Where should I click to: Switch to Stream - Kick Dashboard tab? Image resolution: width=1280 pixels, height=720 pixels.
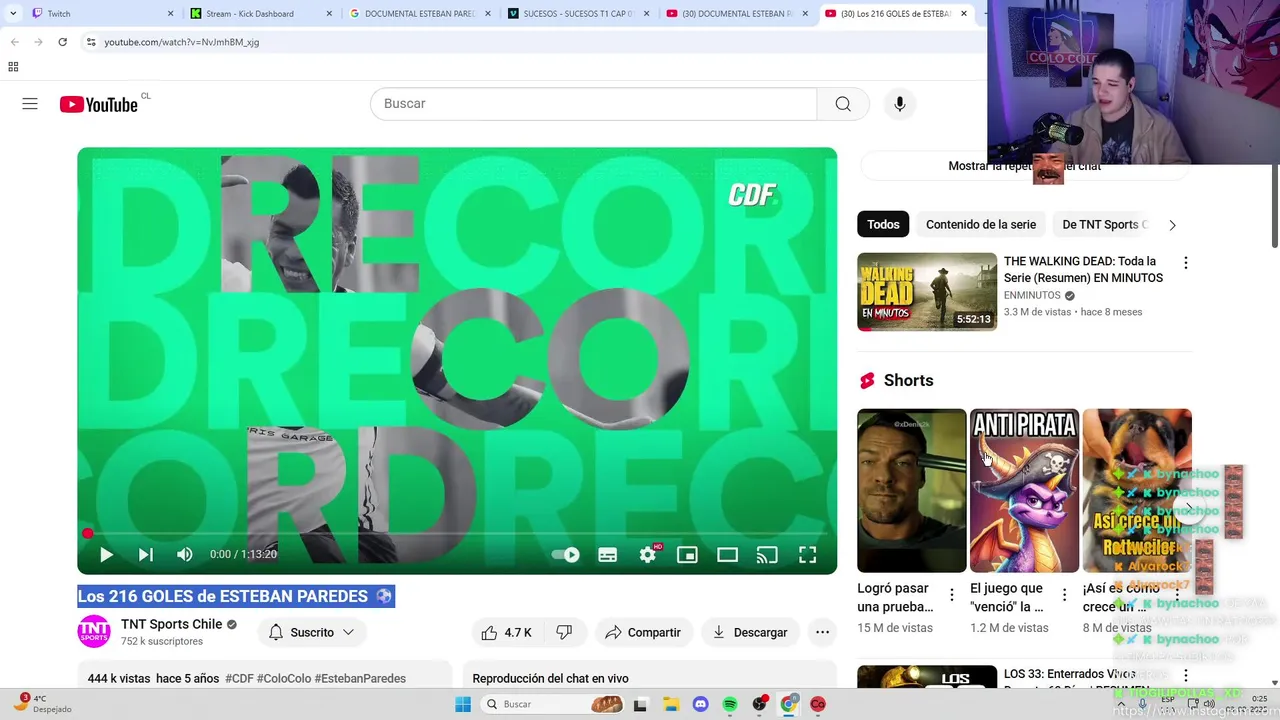pyautogui.click(x=260, y=14)
